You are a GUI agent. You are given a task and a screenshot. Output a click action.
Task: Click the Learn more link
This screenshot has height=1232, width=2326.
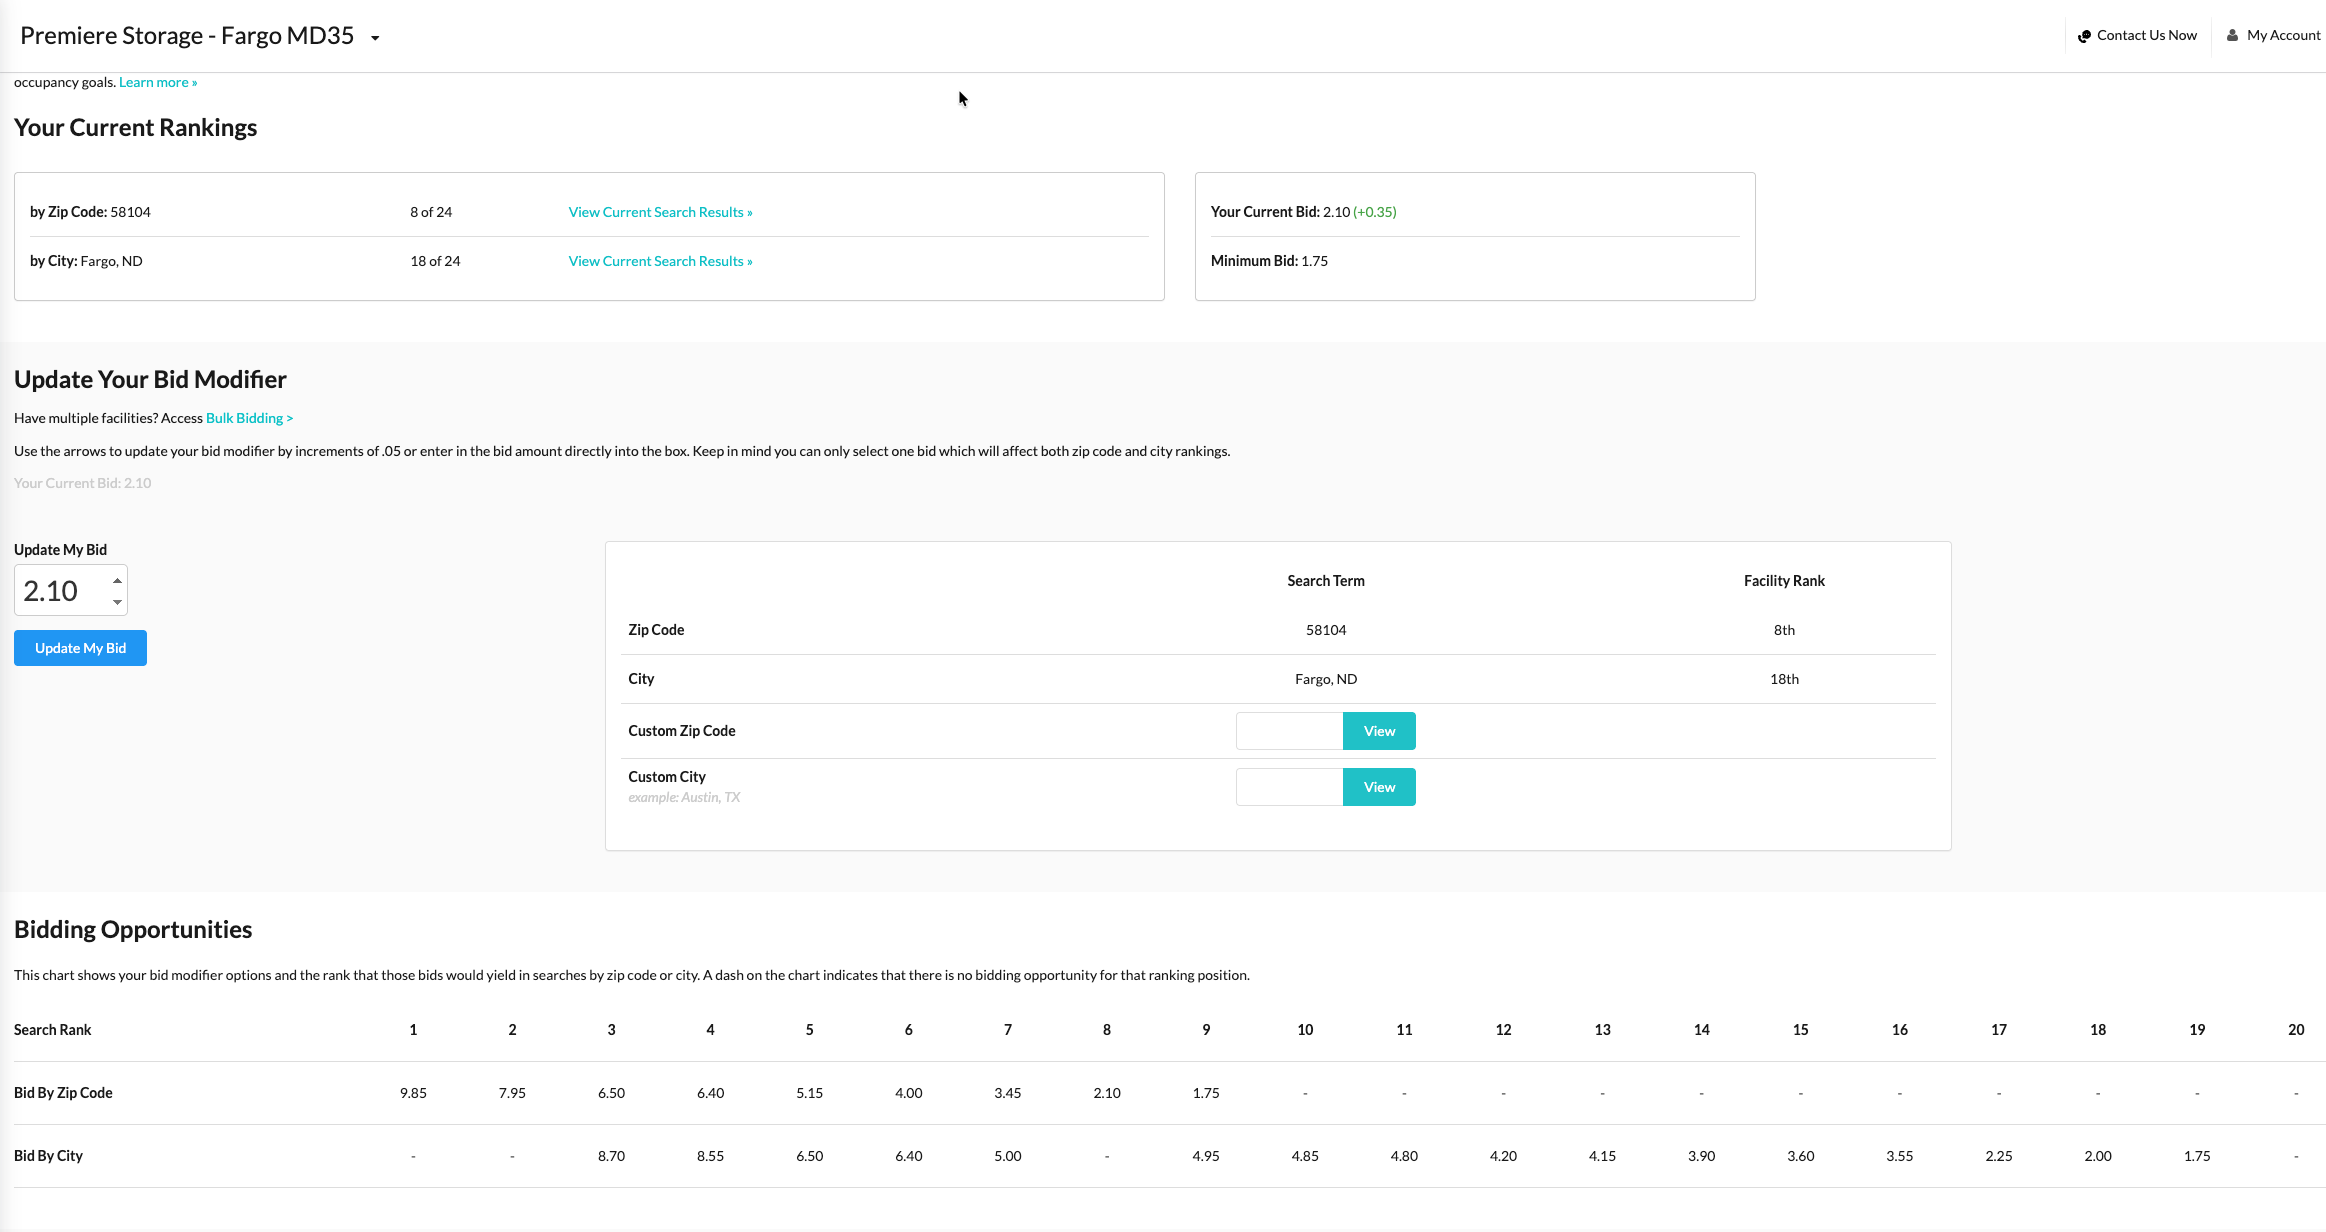[x=158, y=82]
